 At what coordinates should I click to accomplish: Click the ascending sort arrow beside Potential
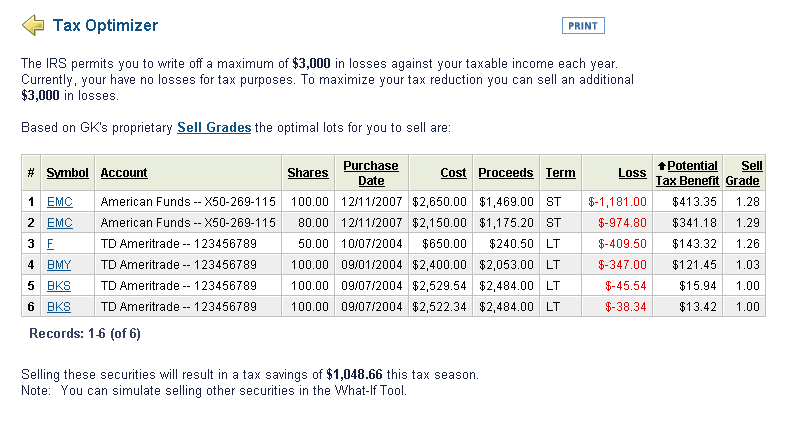click(662, 166)
